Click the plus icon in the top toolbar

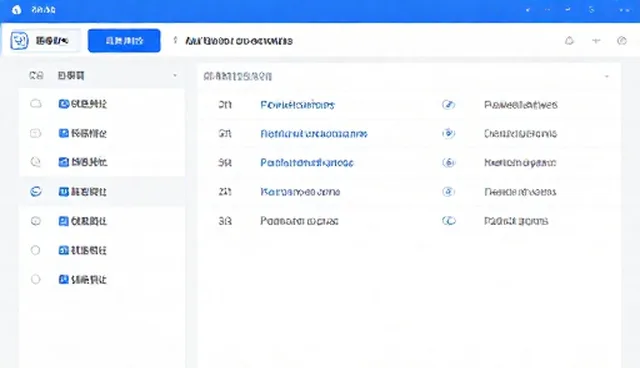tap(596, 41)
